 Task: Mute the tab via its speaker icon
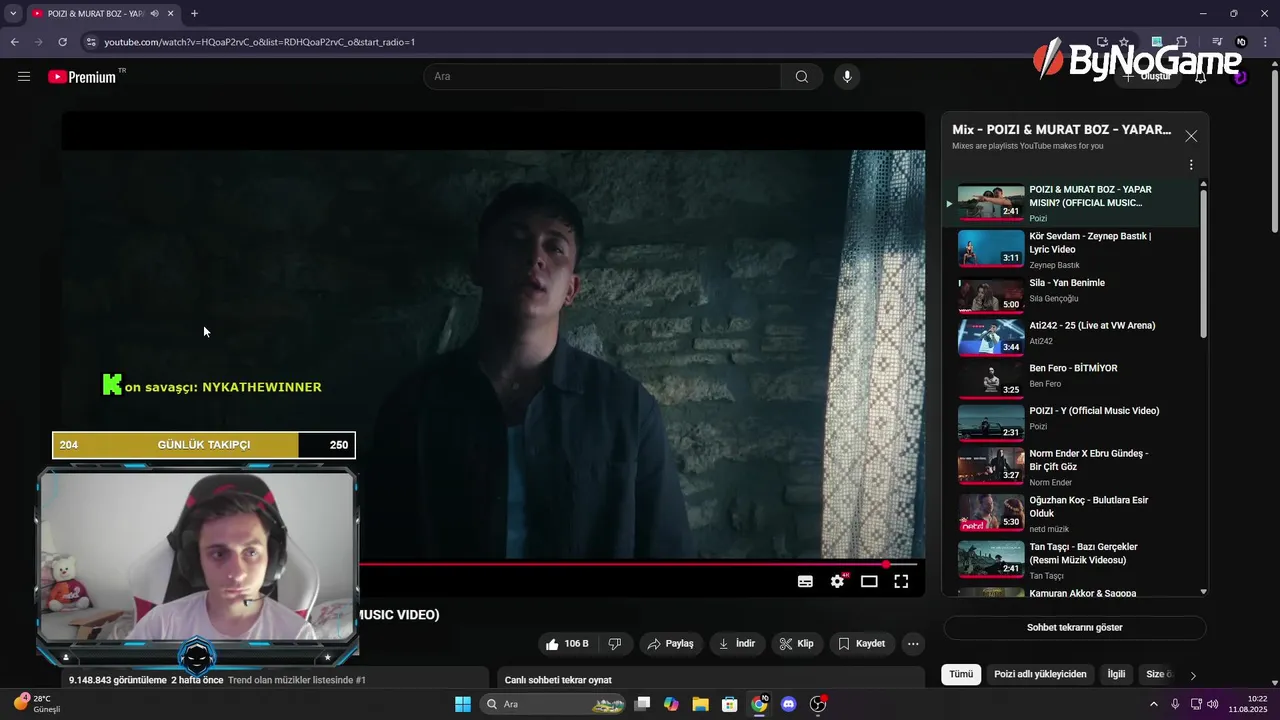pyautogui.click(x=154, y=13)
